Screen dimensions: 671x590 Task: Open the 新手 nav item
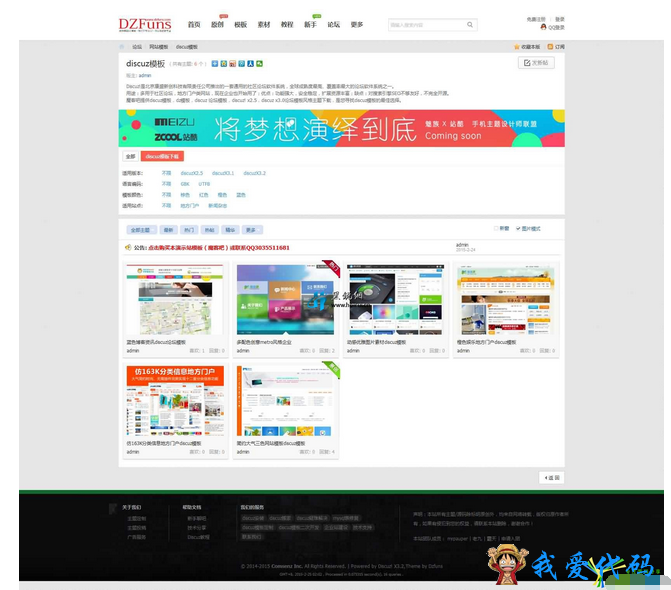(310, 25)
